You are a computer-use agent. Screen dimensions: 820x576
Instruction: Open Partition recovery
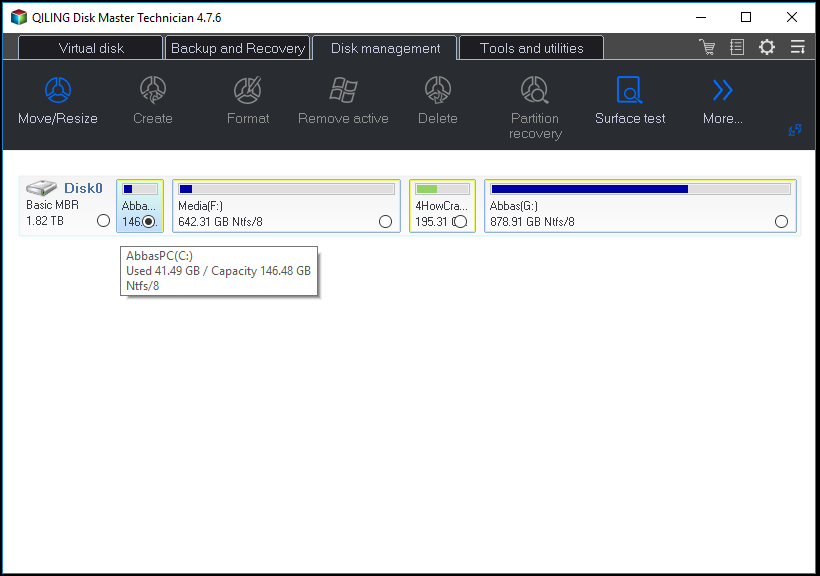point(535,108)
